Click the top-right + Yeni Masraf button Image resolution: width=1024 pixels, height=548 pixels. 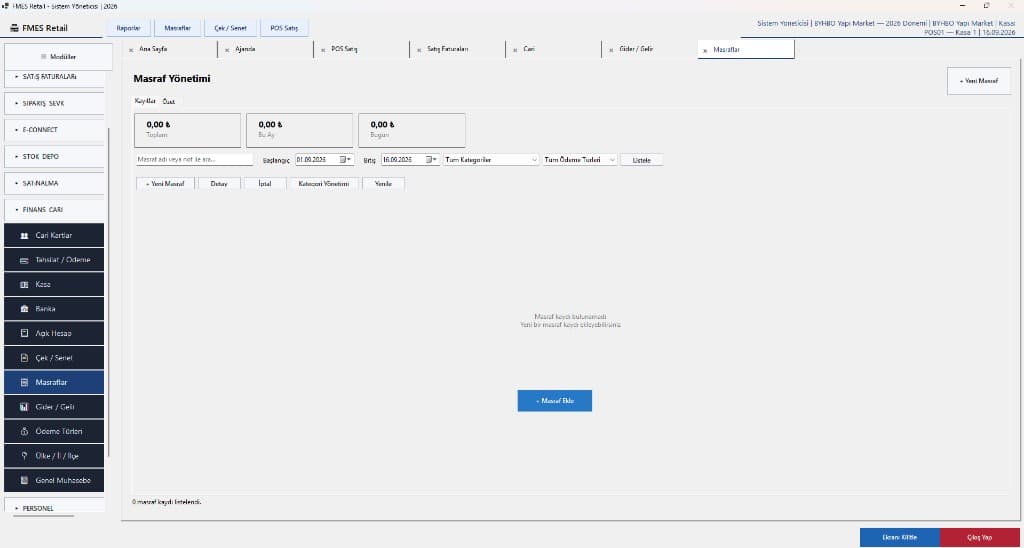(x=979, y=81)
